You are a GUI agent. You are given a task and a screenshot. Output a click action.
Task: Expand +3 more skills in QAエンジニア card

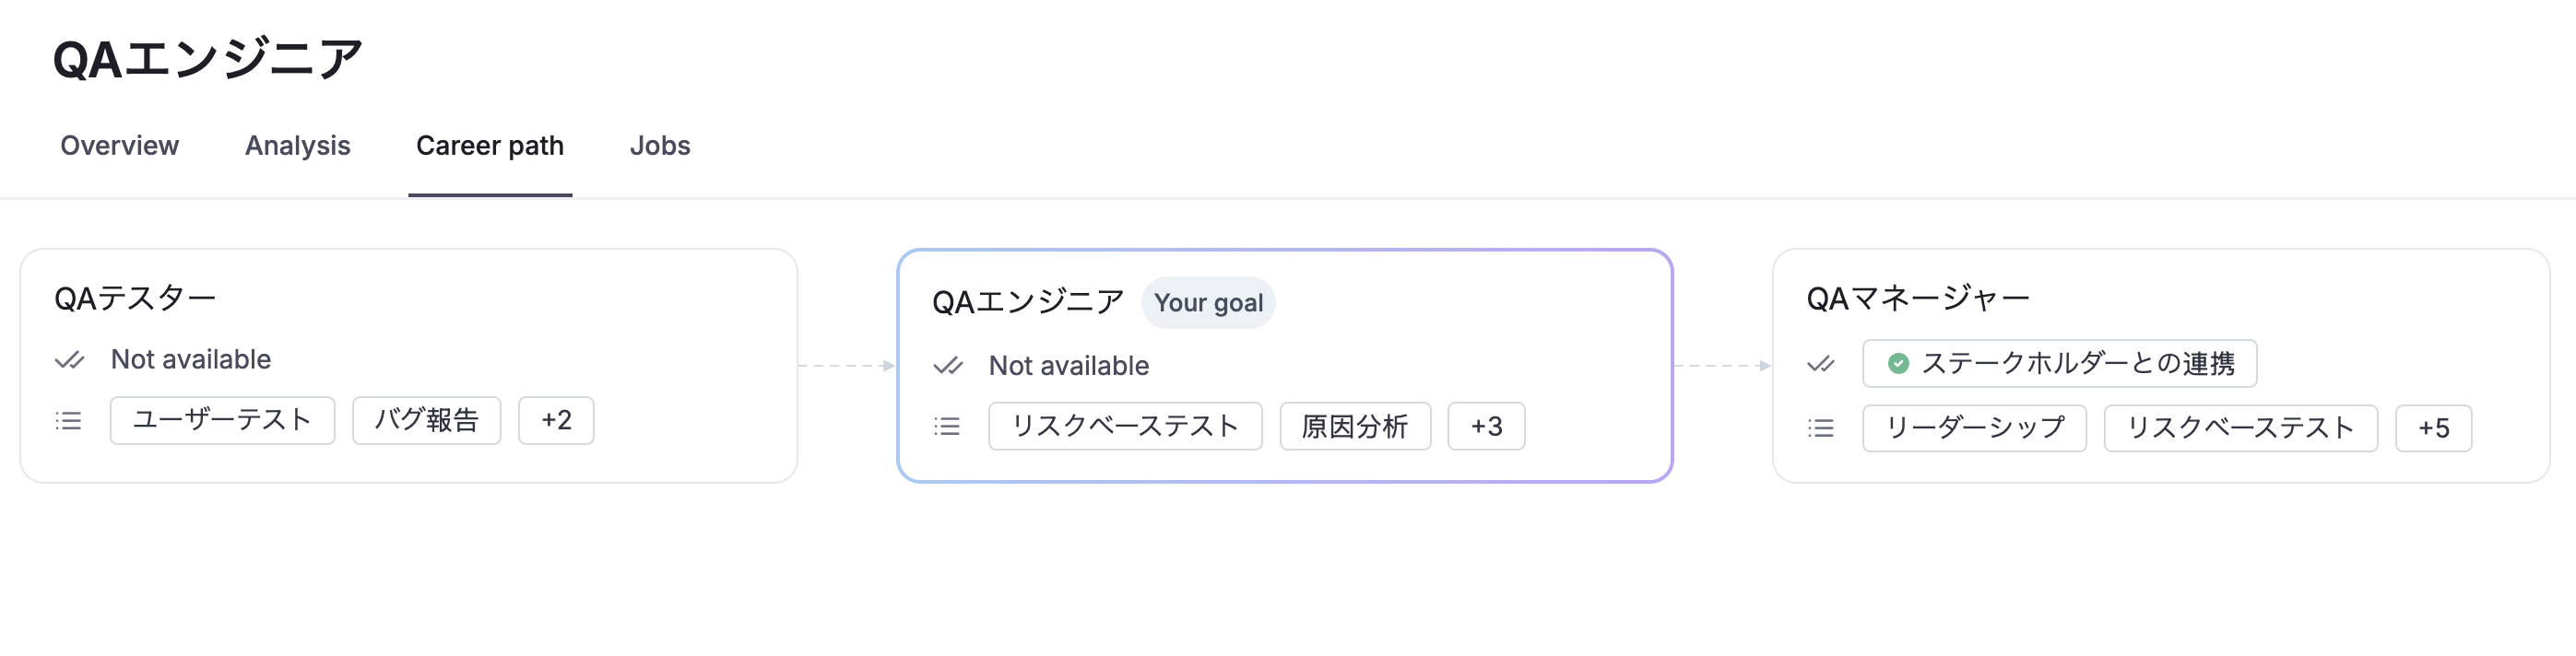1486,427
